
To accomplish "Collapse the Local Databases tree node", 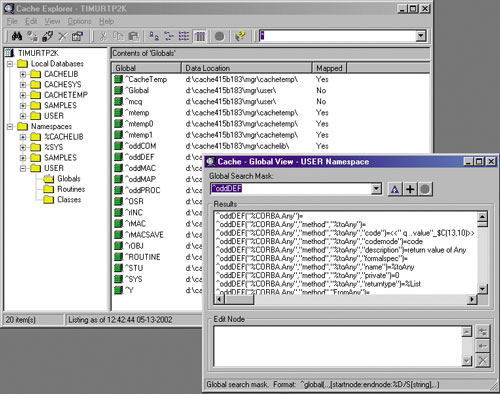I will tap(10, 64).
